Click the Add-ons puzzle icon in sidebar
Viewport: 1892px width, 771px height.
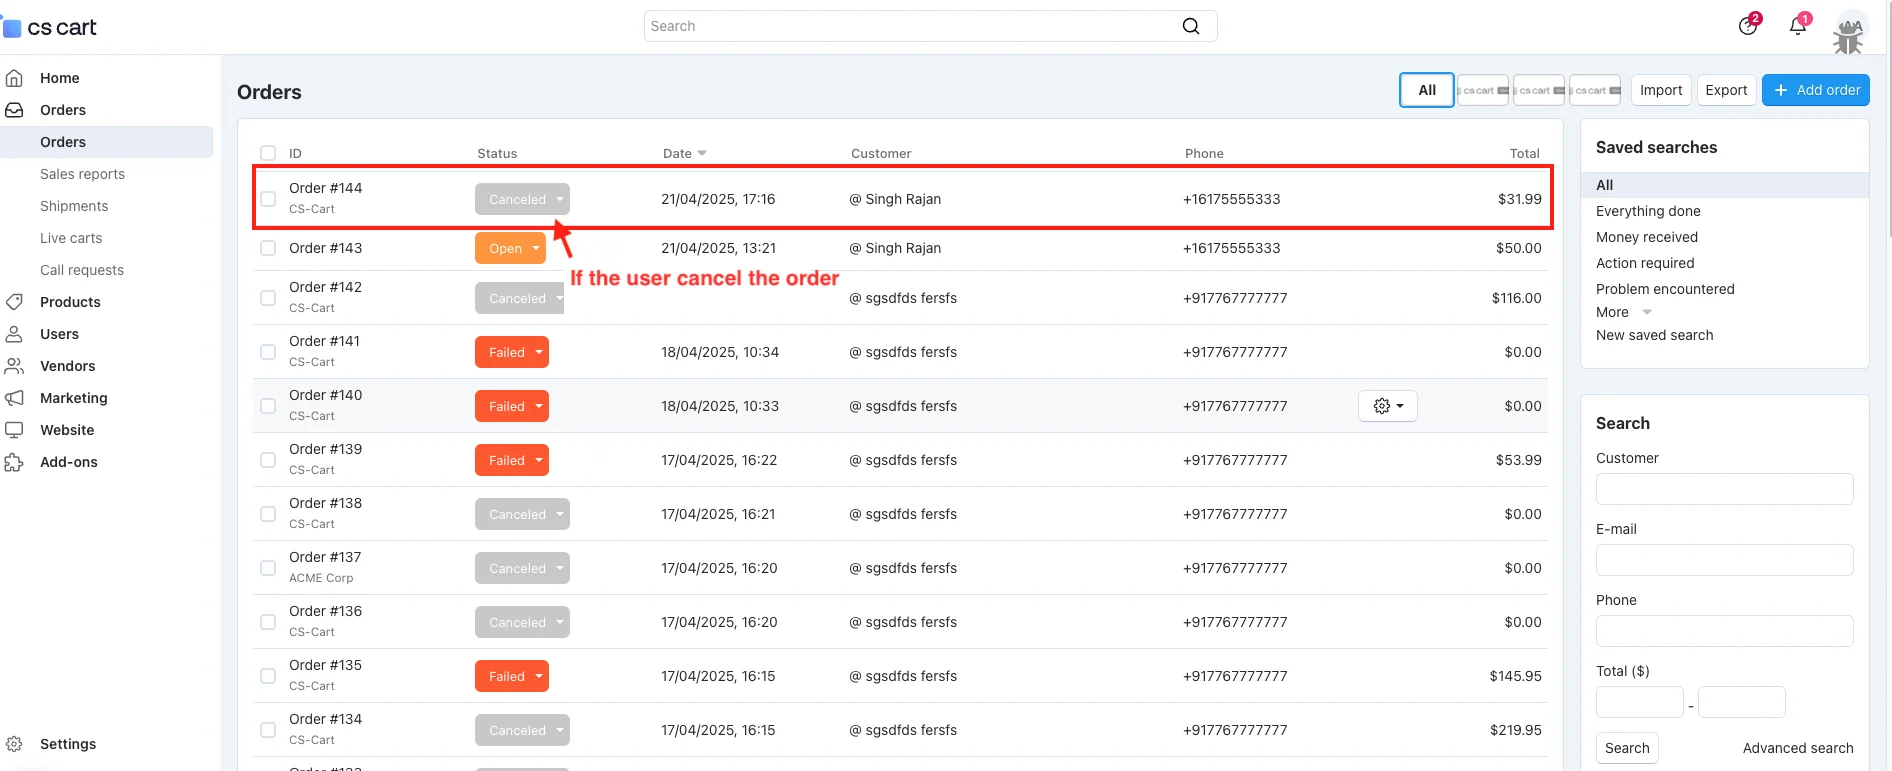pyautogui.click(x=15, y=462)
